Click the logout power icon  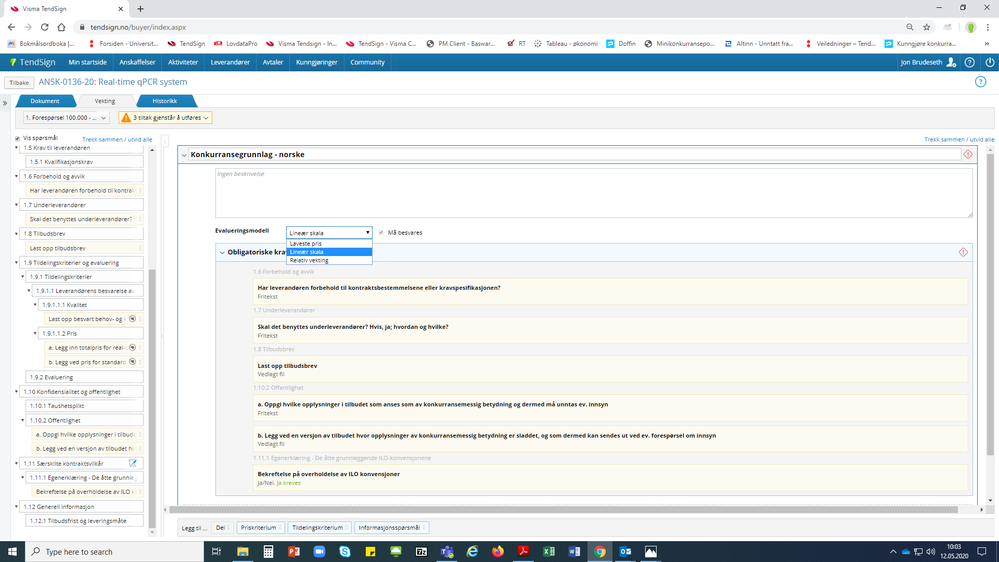point(989,62)
